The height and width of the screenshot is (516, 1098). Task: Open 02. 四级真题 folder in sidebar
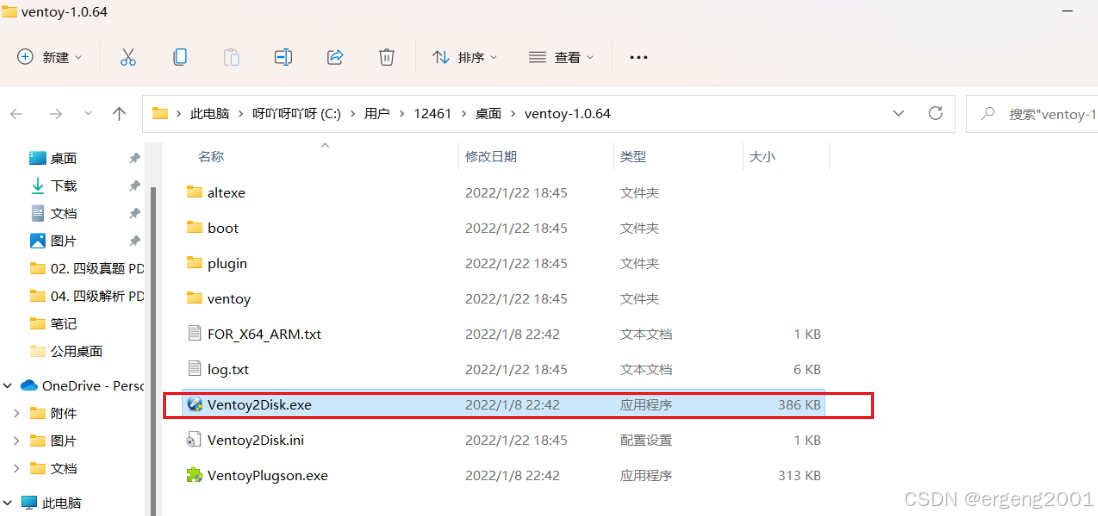point(87,269)
